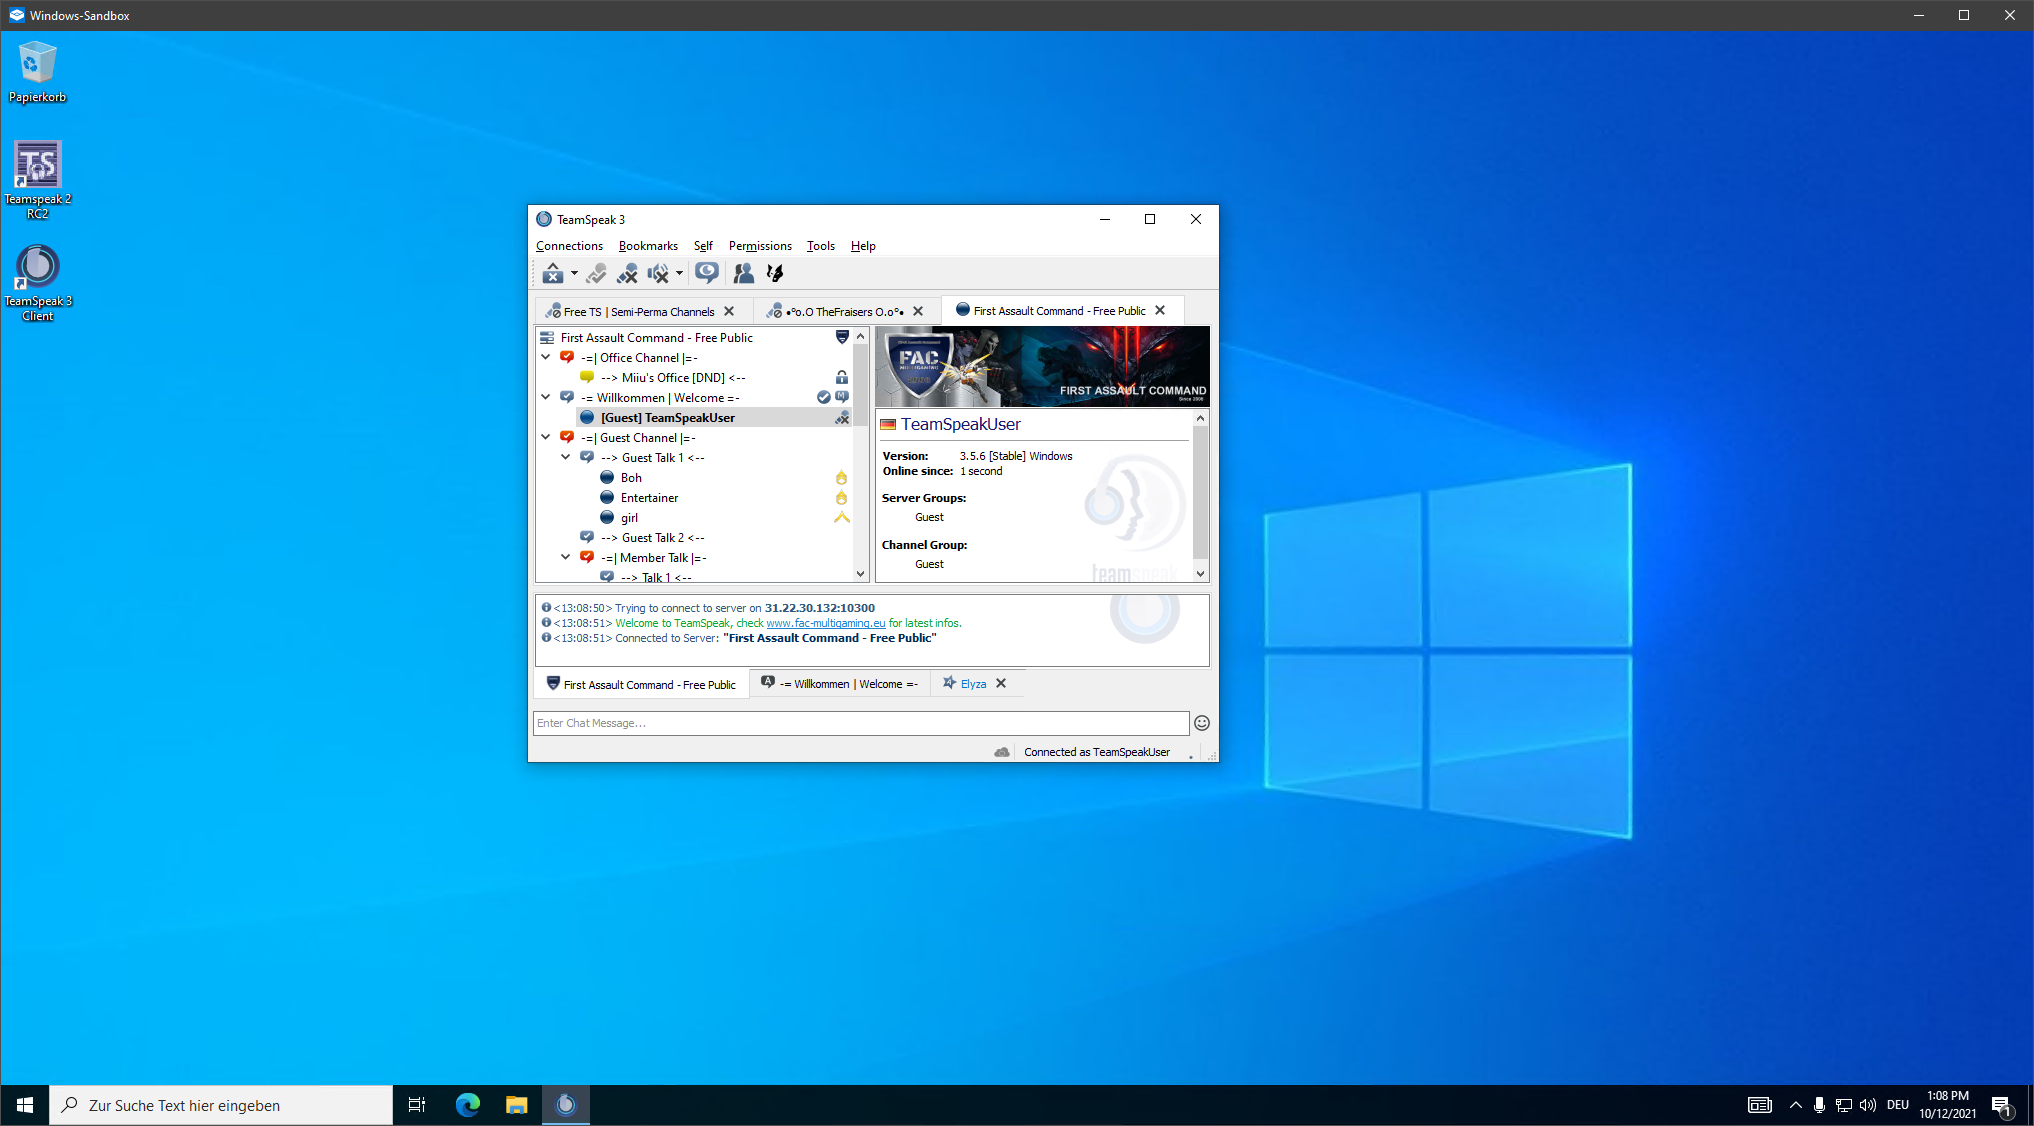Click the subscribe to all channels icon

(x=707, y=273)
